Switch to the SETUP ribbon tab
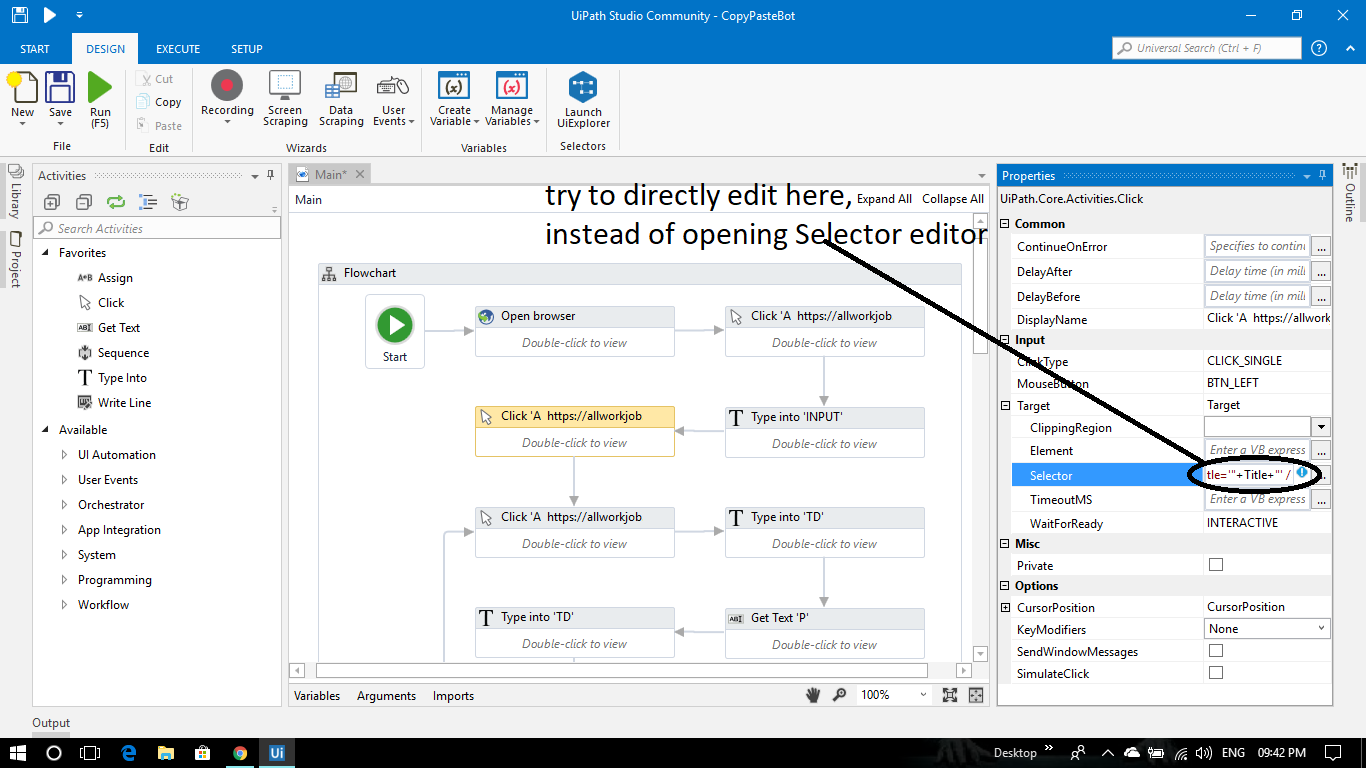The image size is (1366, 768). [x=247, y=49]
